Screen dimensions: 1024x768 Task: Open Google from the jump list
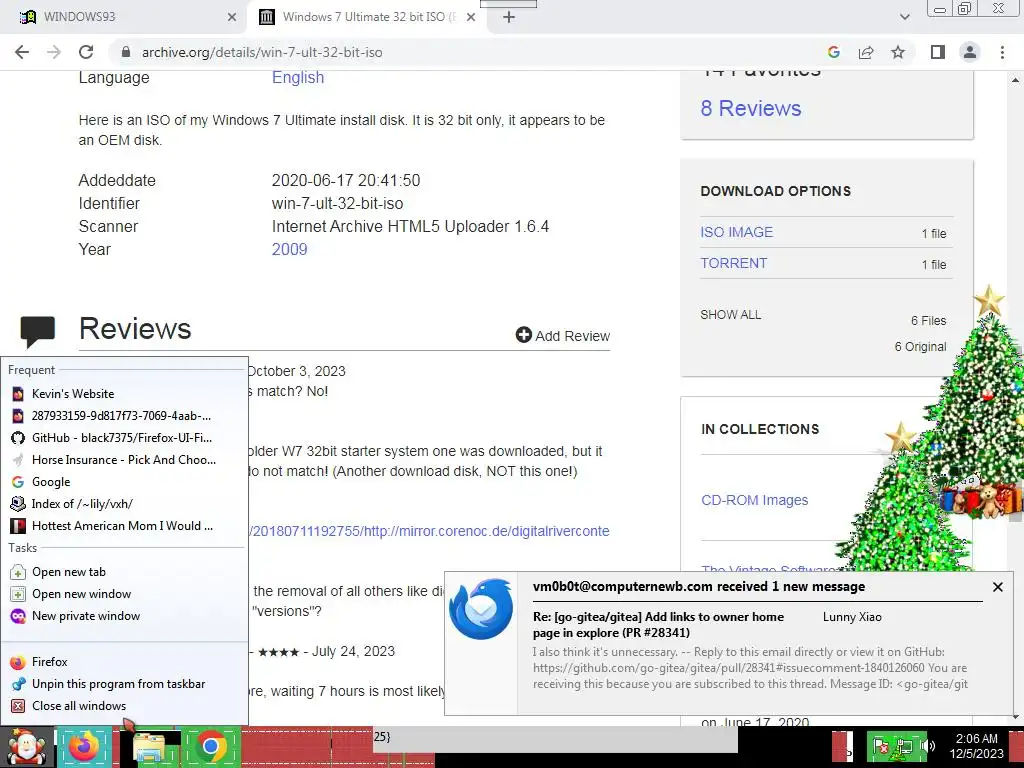[124, 482]
